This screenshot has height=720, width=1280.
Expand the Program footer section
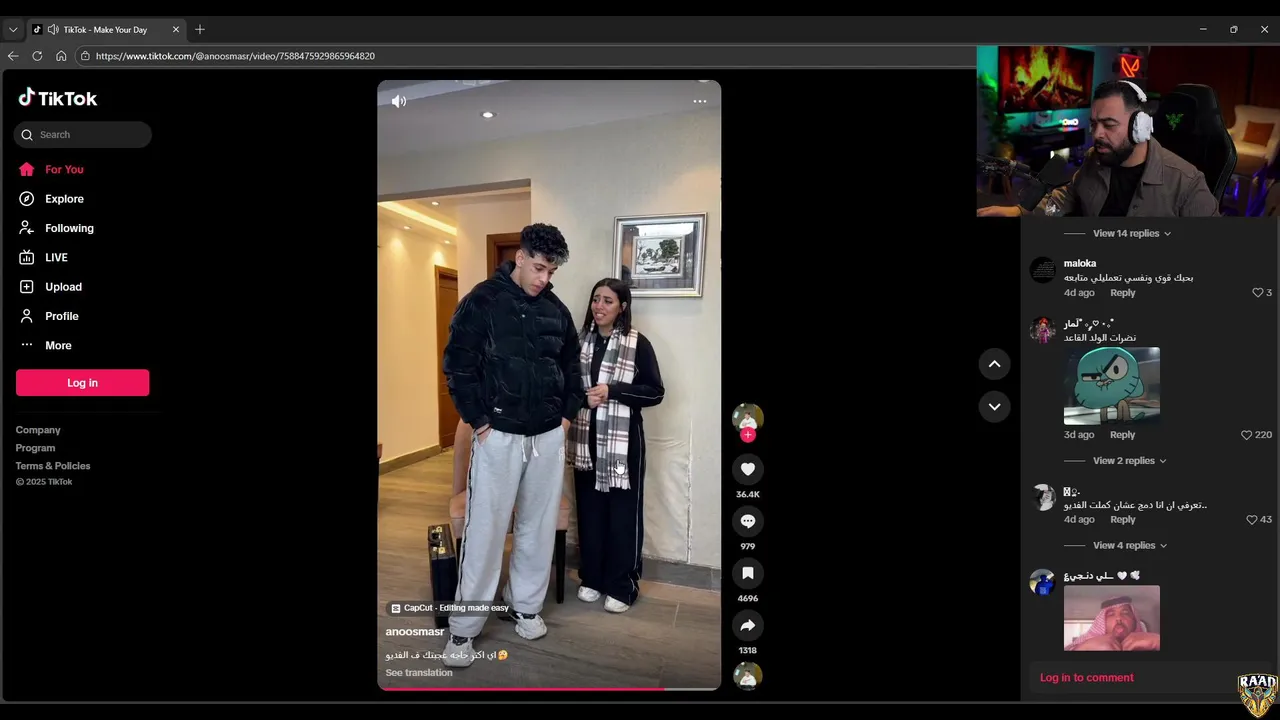(x=35, y=448)
